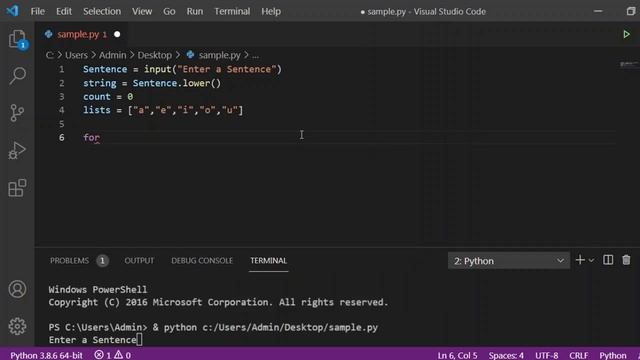640x360 pixels.
Task: Switch to the TERMINAL panel tab
Action: coord(269,260)
